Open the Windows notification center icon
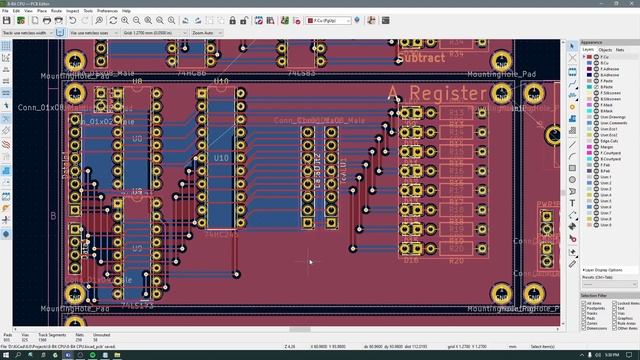The image size is (640, 360). tap(629, 355)
